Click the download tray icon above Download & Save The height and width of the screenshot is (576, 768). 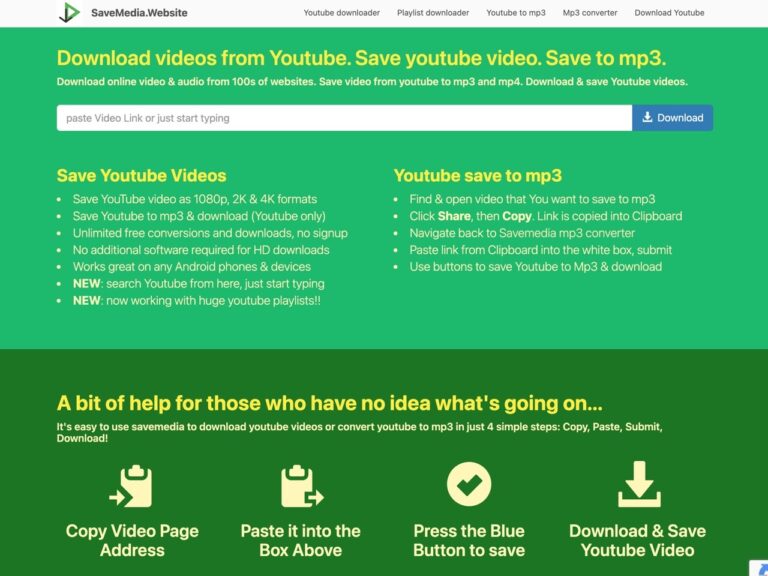coord(639,484)
